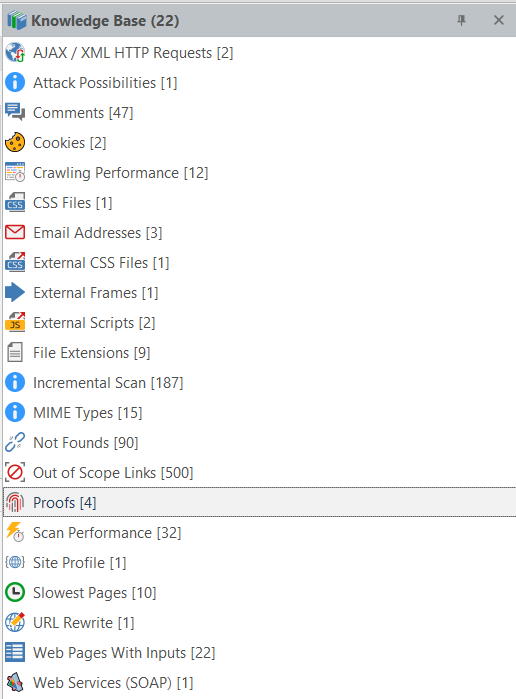Click the AJAX / XML HTTP Requests globe icon
Screen dimensions: 516x699
click(x=15, y=53)
